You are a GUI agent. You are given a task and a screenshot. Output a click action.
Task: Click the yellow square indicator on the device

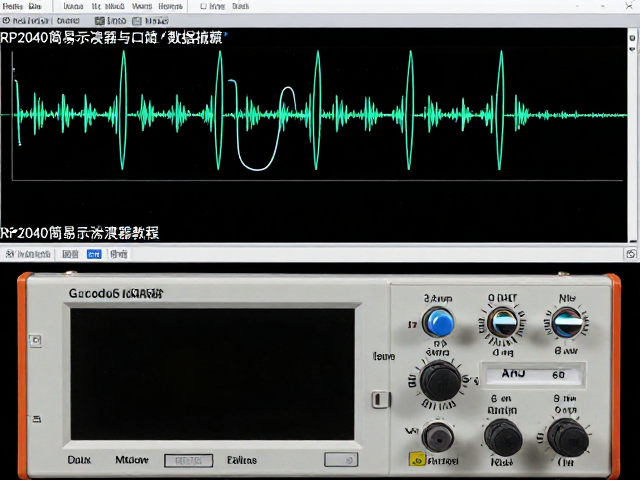(417, 459)
